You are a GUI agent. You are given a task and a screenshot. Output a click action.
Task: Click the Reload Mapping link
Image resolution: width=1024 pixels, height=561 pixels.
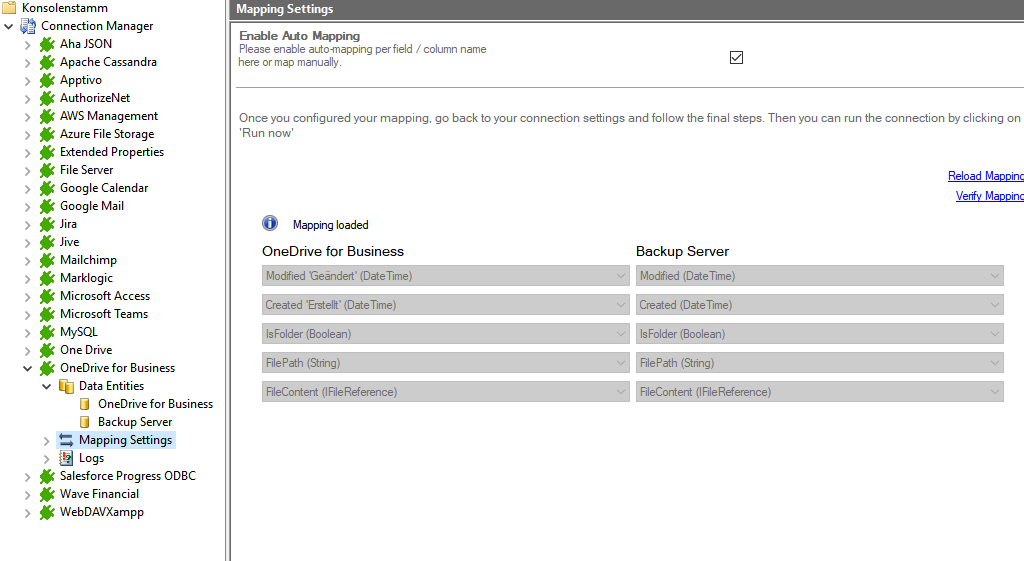click(x=985, y=176)
